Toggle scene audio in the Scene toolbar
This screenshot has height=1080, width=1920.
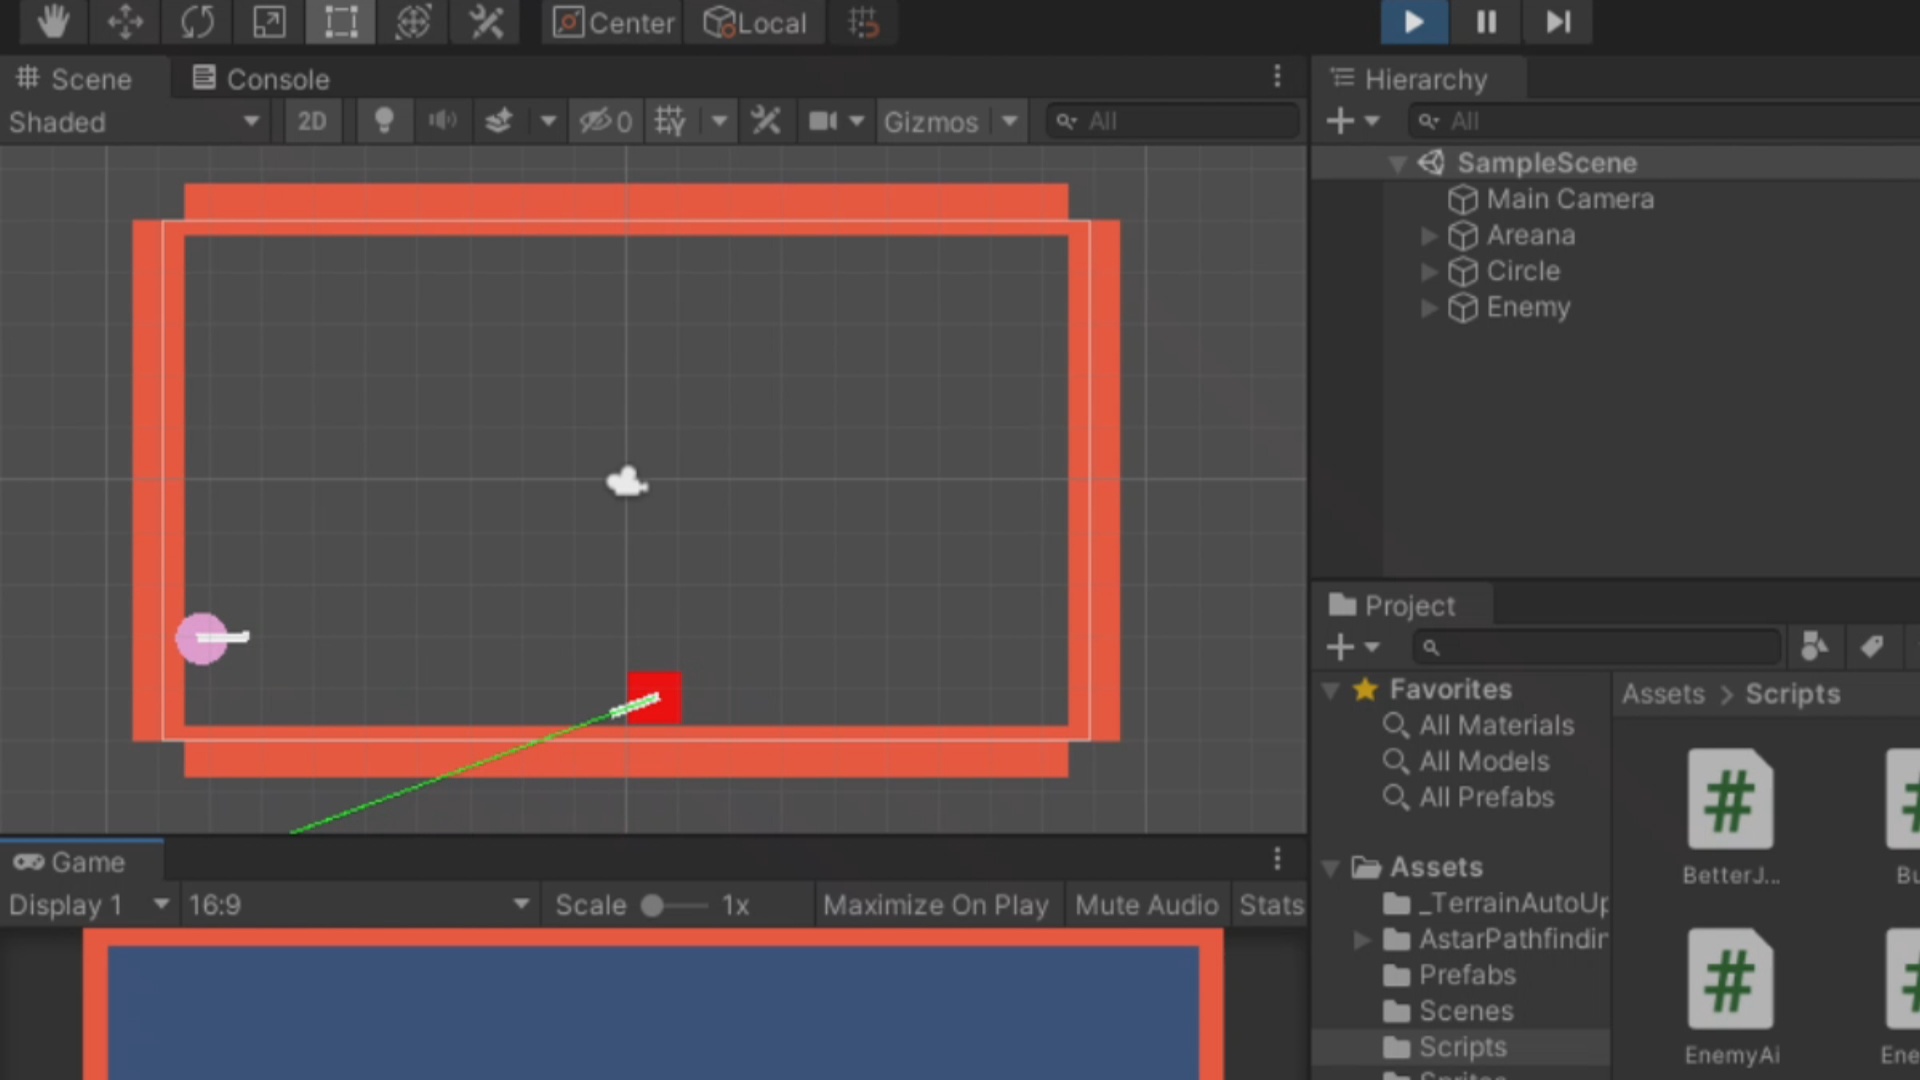(443, 120)
